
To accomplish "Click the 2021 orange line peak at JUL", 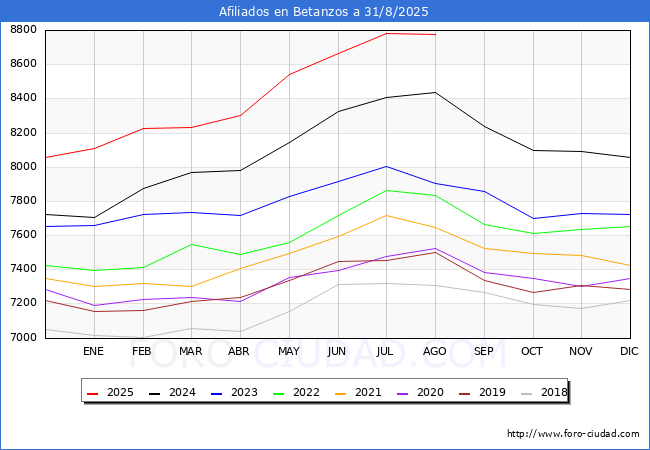I will click(386, 215).
